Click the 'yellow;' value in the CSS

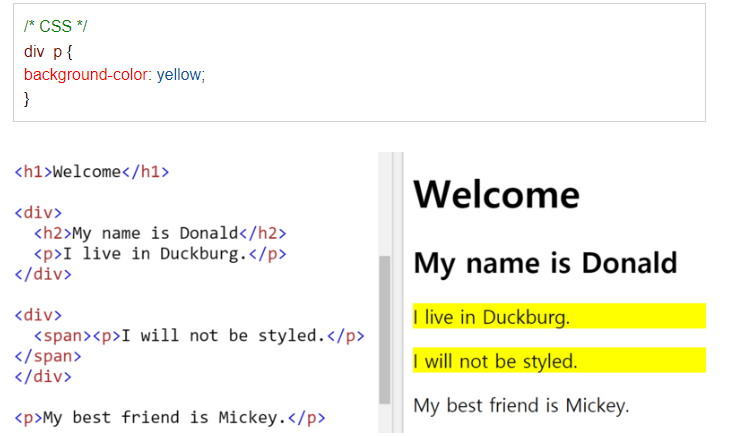[181, 75]
